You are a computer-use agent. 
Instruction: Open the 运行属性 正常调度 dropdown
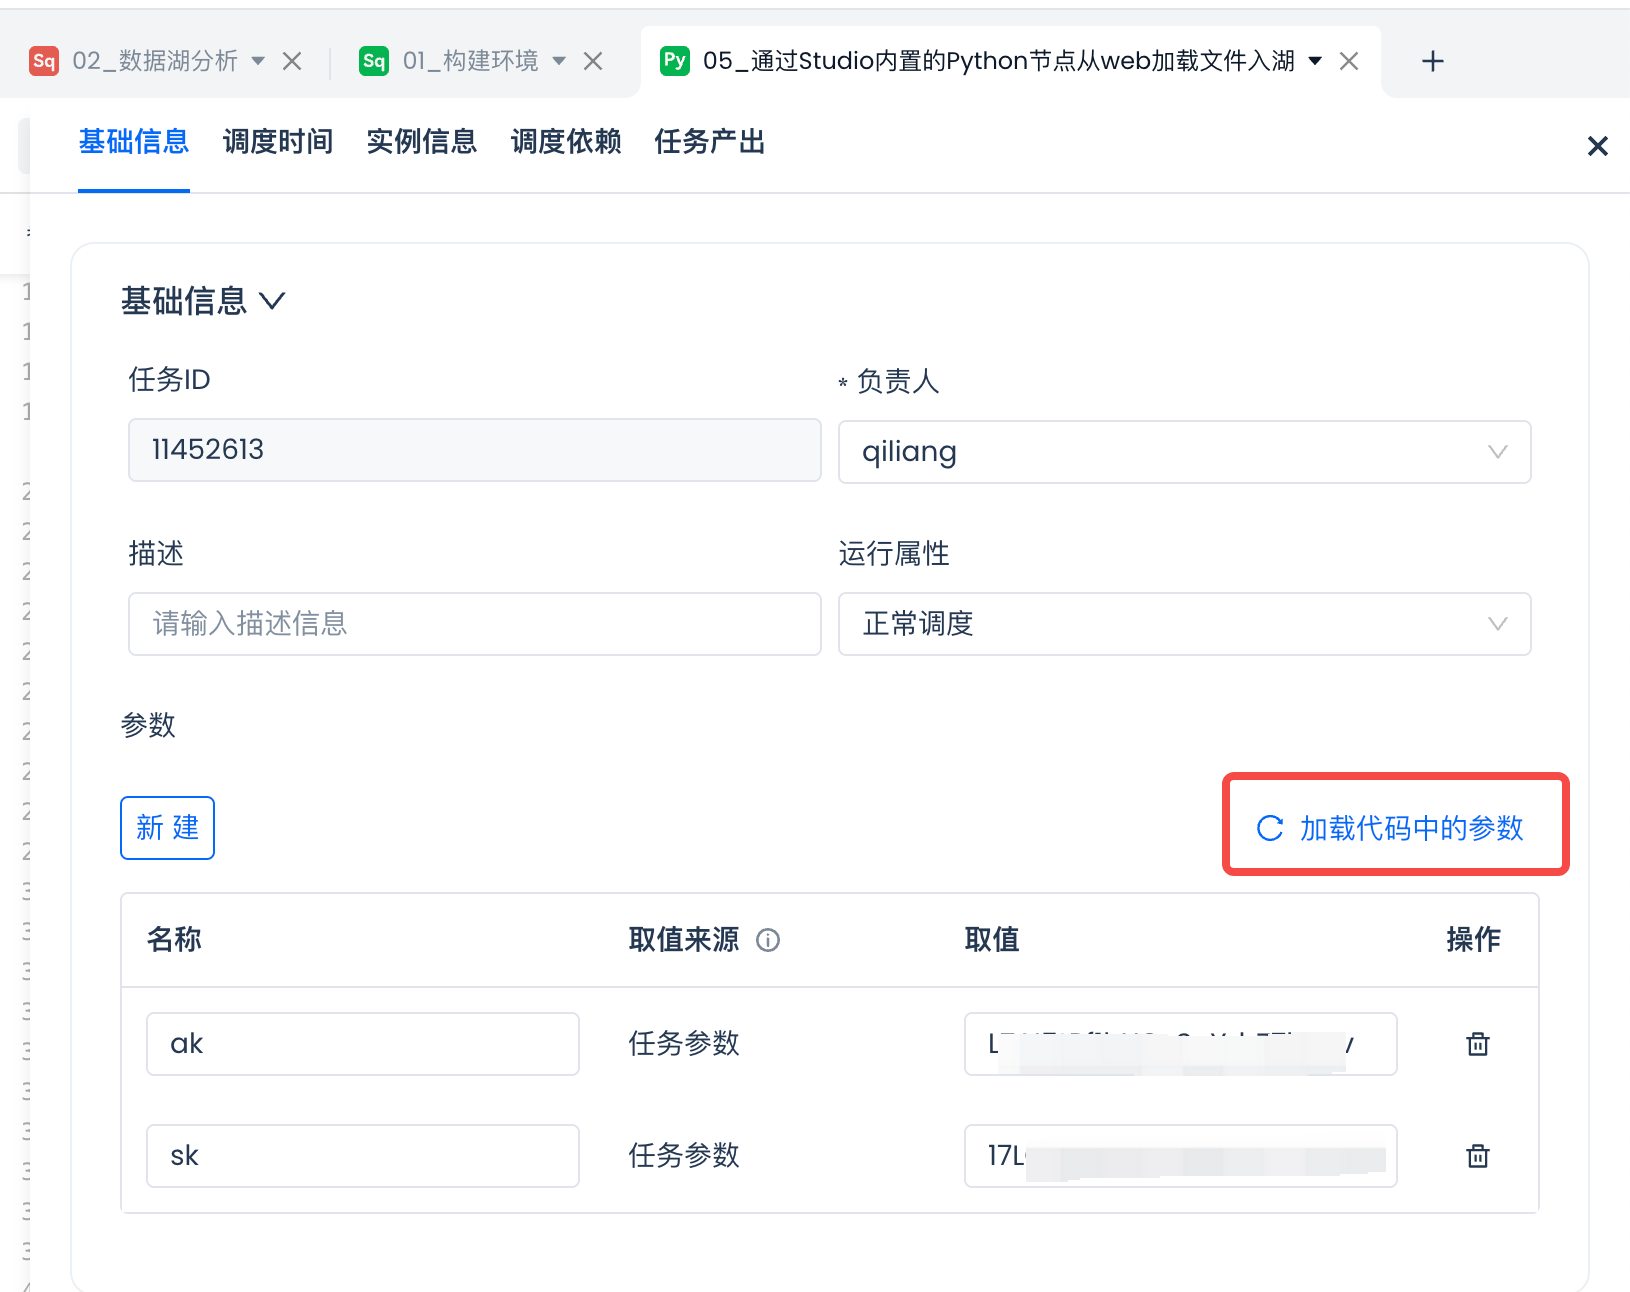click(x=1184, y=624)
